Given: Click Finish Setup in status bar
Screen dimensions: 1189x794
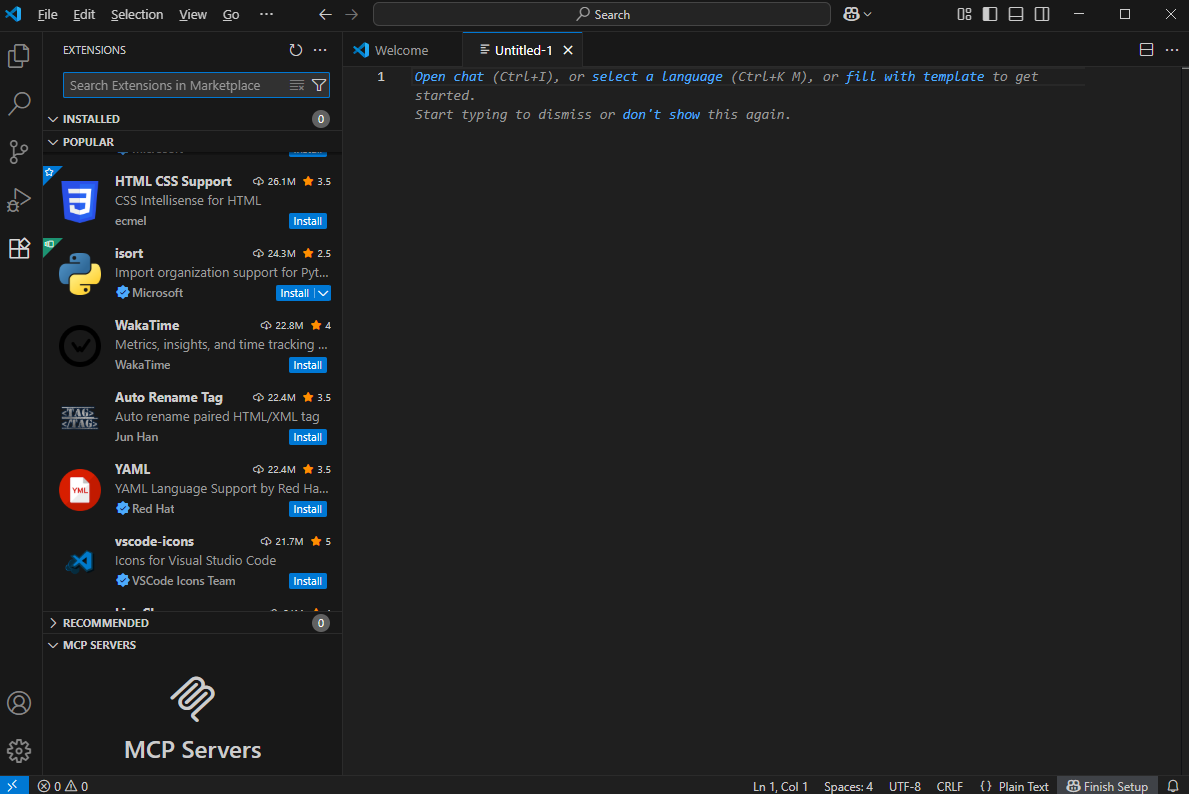Looking at the screenshot, I should tap(1107, 786).
